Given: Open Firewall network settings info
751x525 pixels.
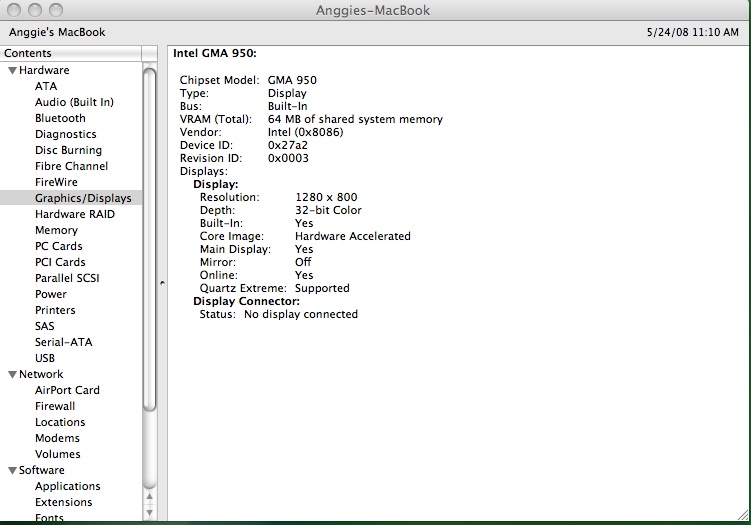Looking at the screenshot, I should coord(55,406).
